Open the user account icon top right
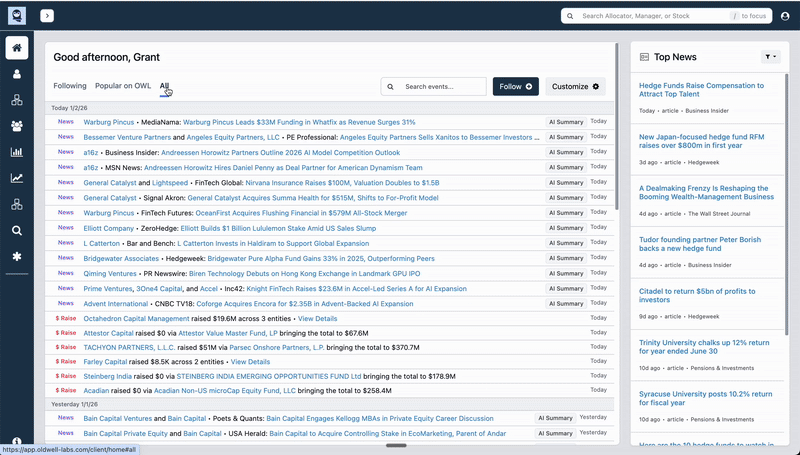 click(x=785, y=16)
